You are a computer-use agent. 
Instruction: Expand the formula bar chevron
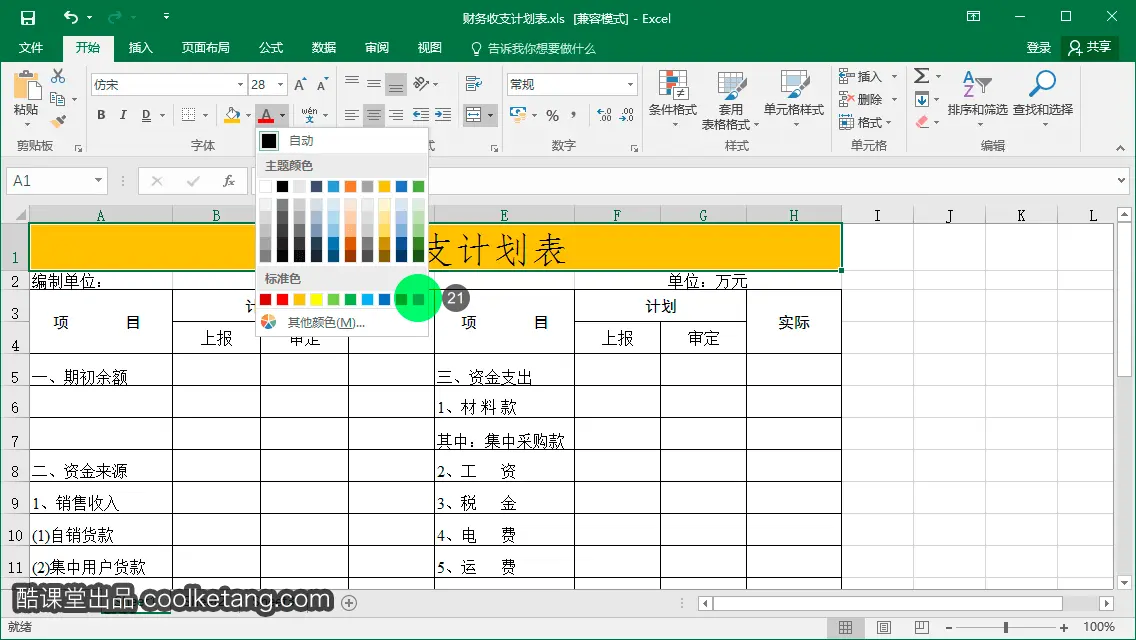tap(1122, 180)
